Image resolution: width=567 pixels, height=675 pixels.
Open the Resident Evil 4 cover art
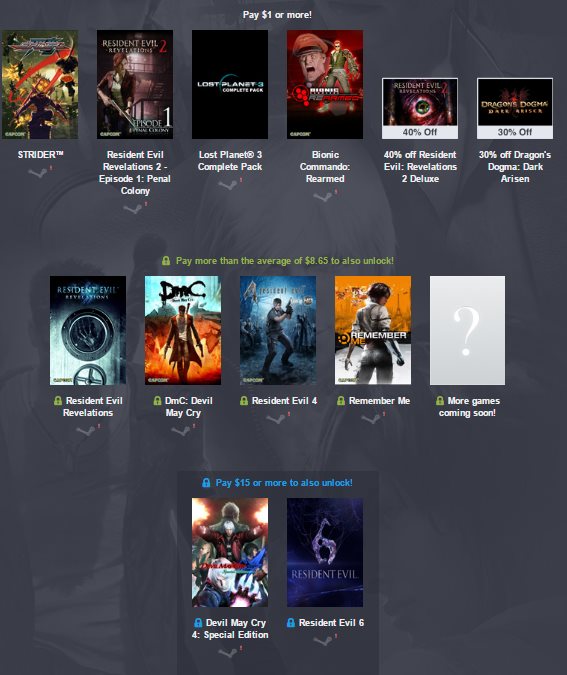pos(278,330)
